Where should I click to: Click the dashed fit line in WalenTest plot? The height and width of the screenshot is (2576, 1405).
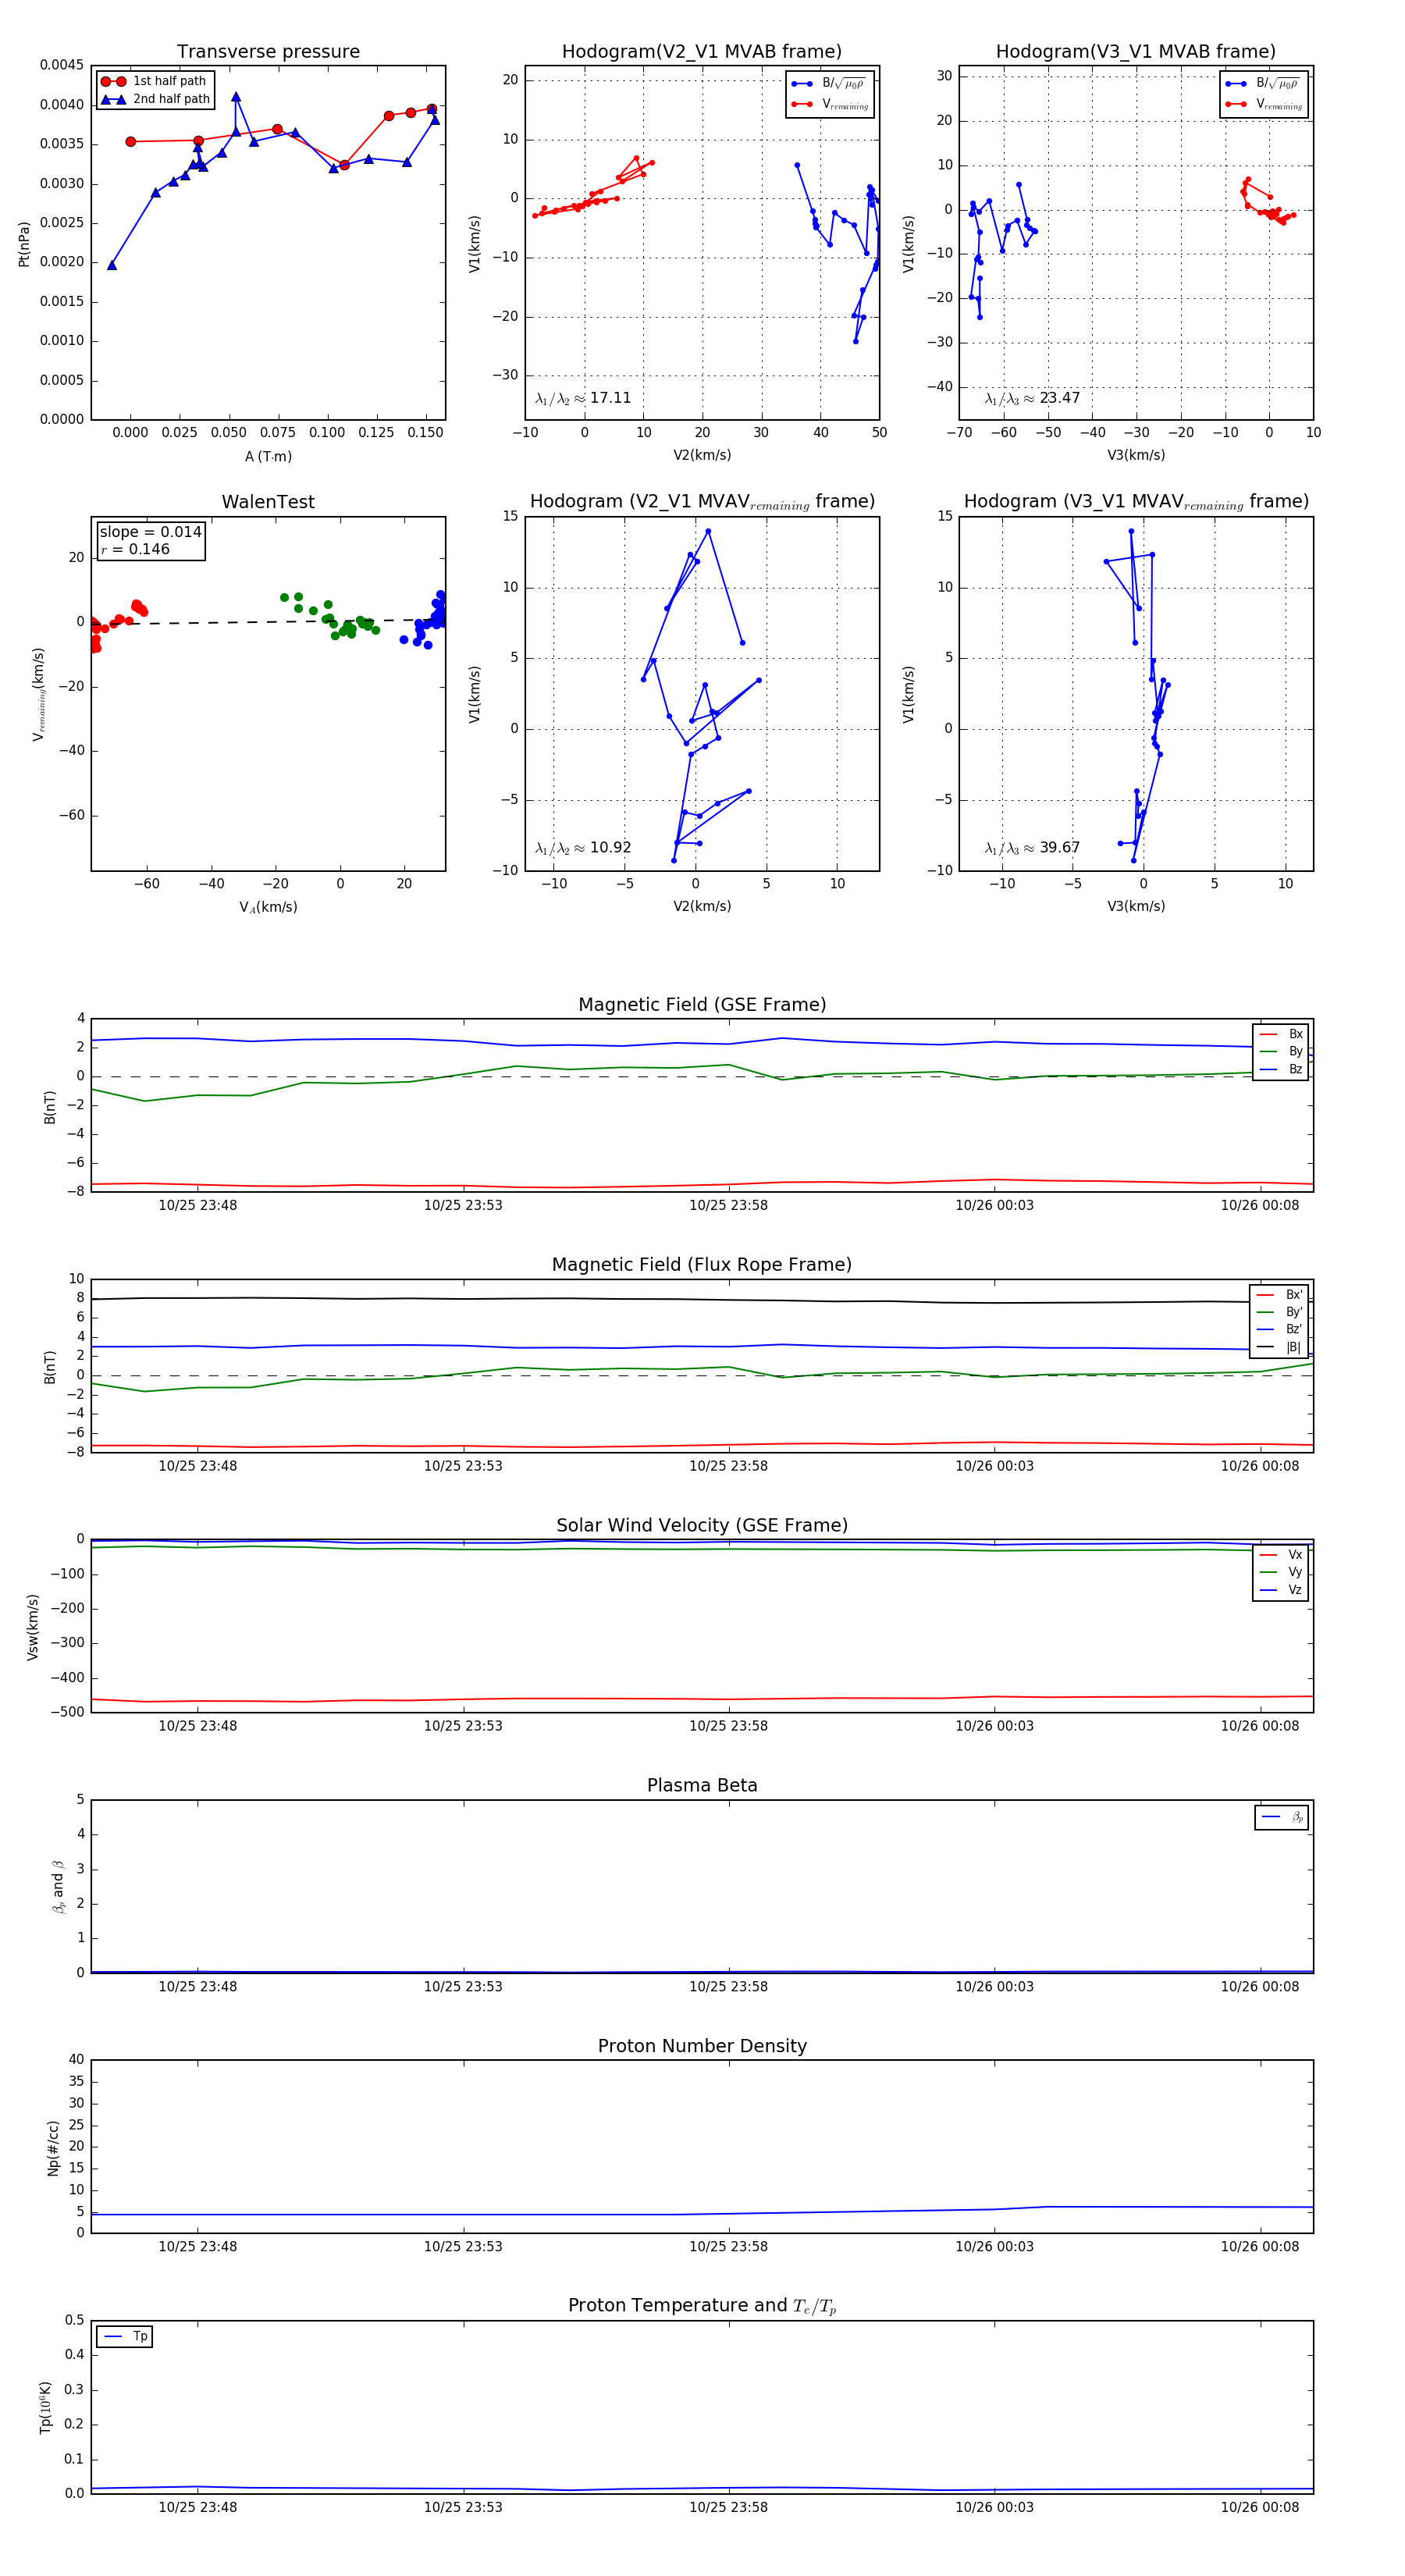click(268, 622)
